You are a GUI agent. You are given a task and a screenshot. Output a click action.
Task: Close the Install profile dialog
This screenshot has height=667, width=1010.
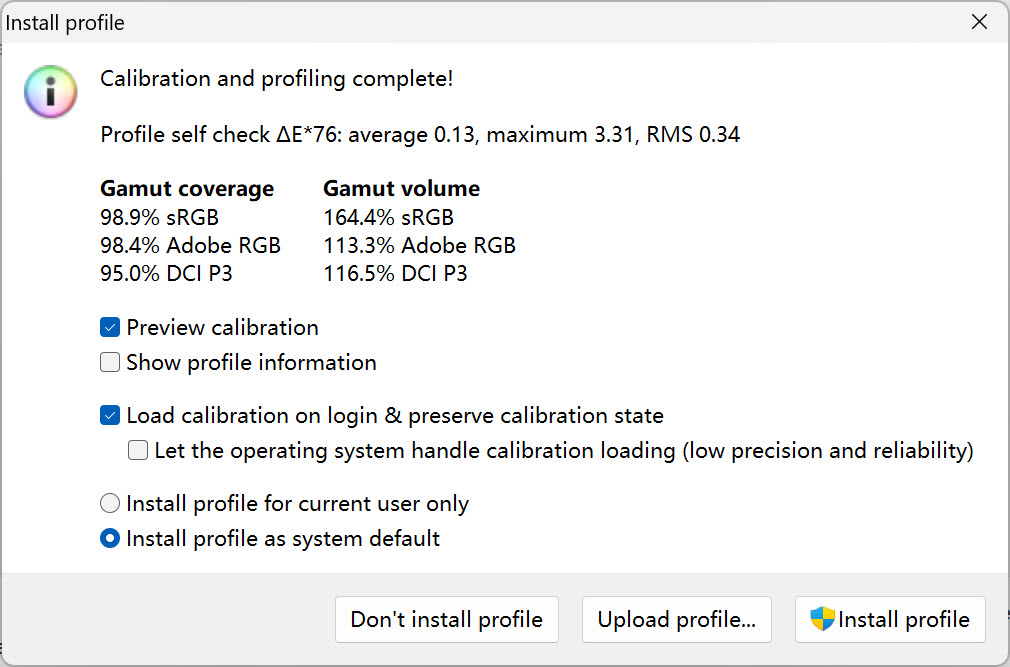pyautogui.click(x=979, y=22)
